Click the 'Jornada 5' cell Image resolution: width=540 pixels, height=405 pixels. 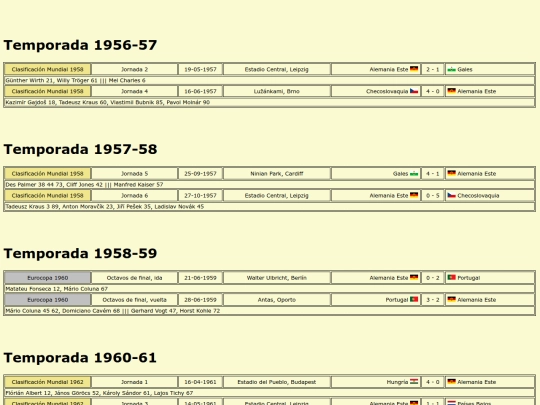(134, 174)
